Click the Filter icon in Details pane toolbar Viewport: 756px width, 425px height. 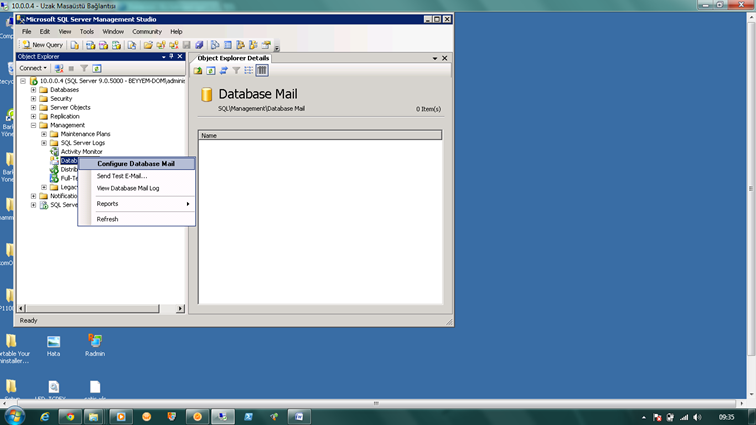point(236,70)
